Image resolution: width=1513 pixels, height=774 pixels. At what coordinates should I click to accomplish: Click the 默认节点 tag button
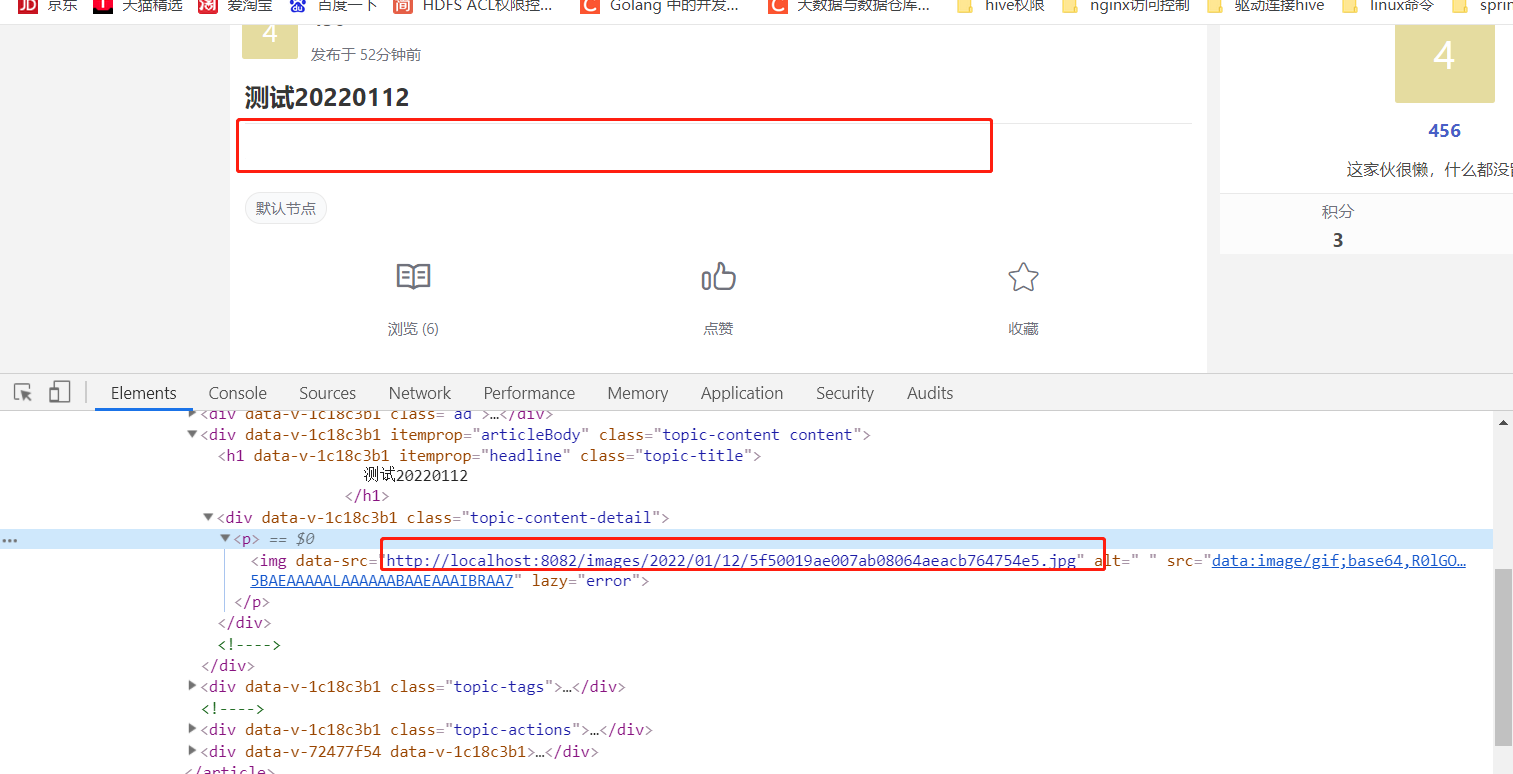[x=286, y=208]
